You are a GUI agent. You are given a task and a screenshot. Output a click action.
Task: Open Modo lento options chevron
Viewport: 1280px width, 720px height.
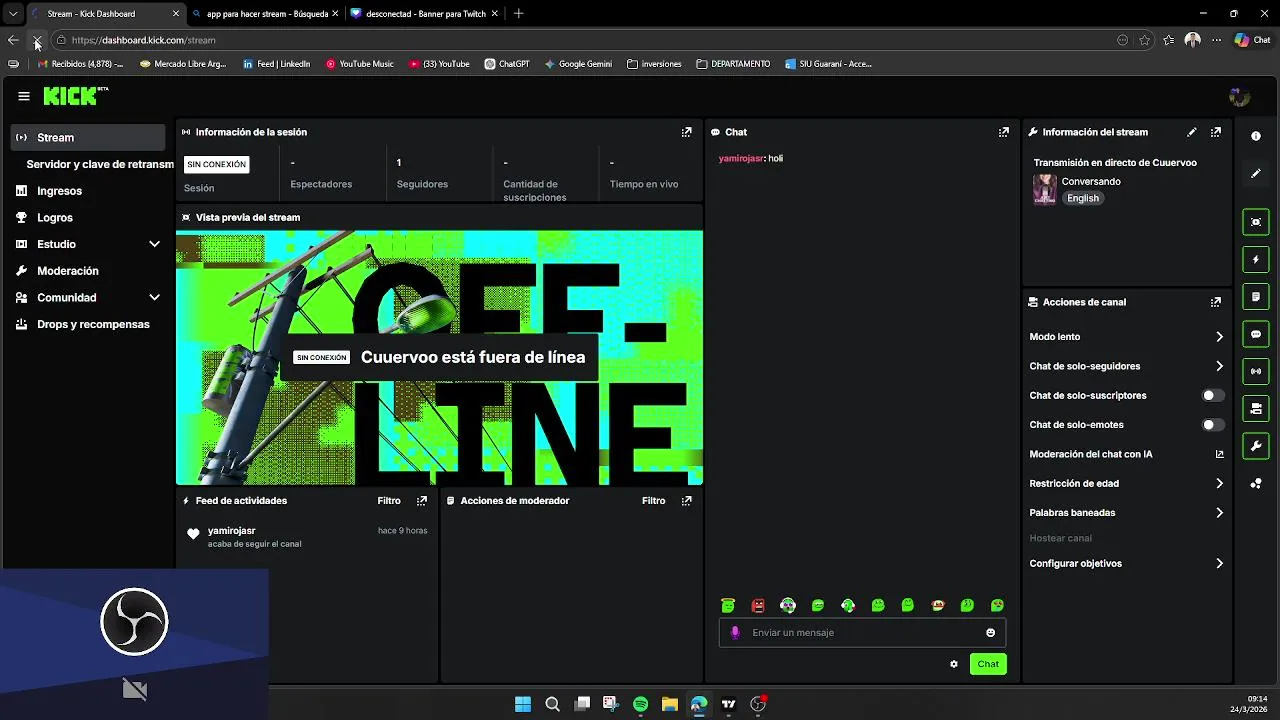1219,337
